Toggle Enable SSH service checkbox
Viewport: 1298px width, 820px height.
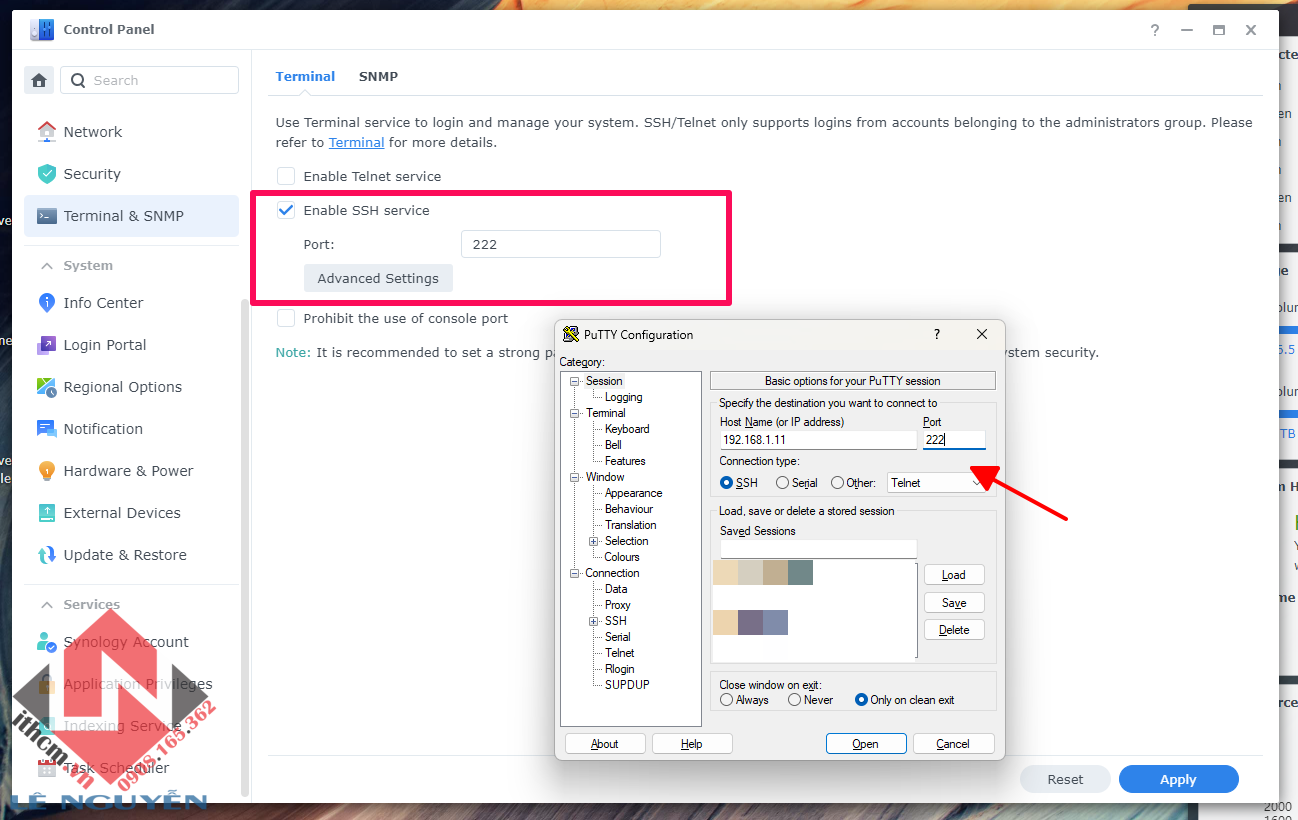click(286, 210)
